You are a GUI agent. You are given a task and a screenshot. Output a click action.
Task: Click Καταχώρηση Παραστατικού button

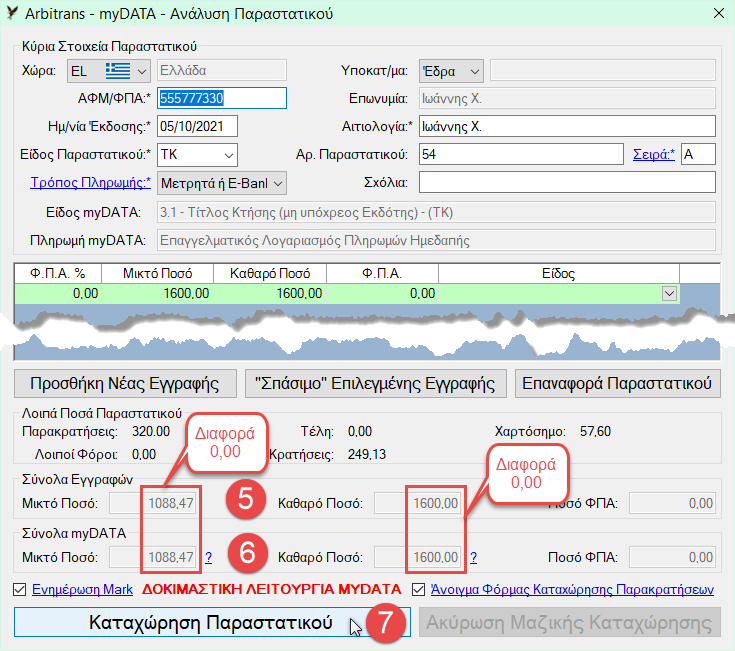[x=212, y=622]
